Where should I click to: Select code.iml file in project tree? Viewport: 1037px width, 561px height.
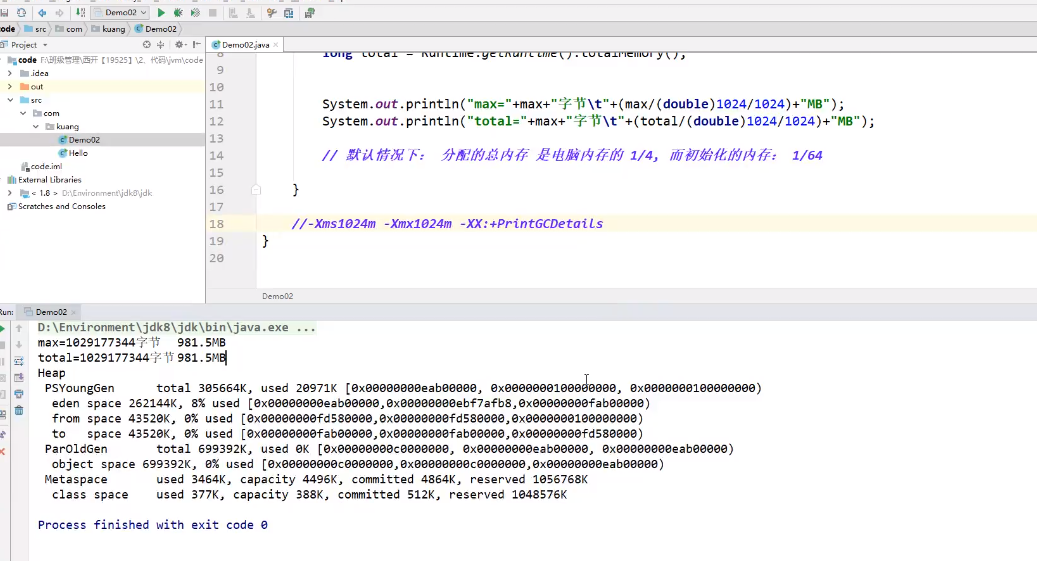coord(41,166)
